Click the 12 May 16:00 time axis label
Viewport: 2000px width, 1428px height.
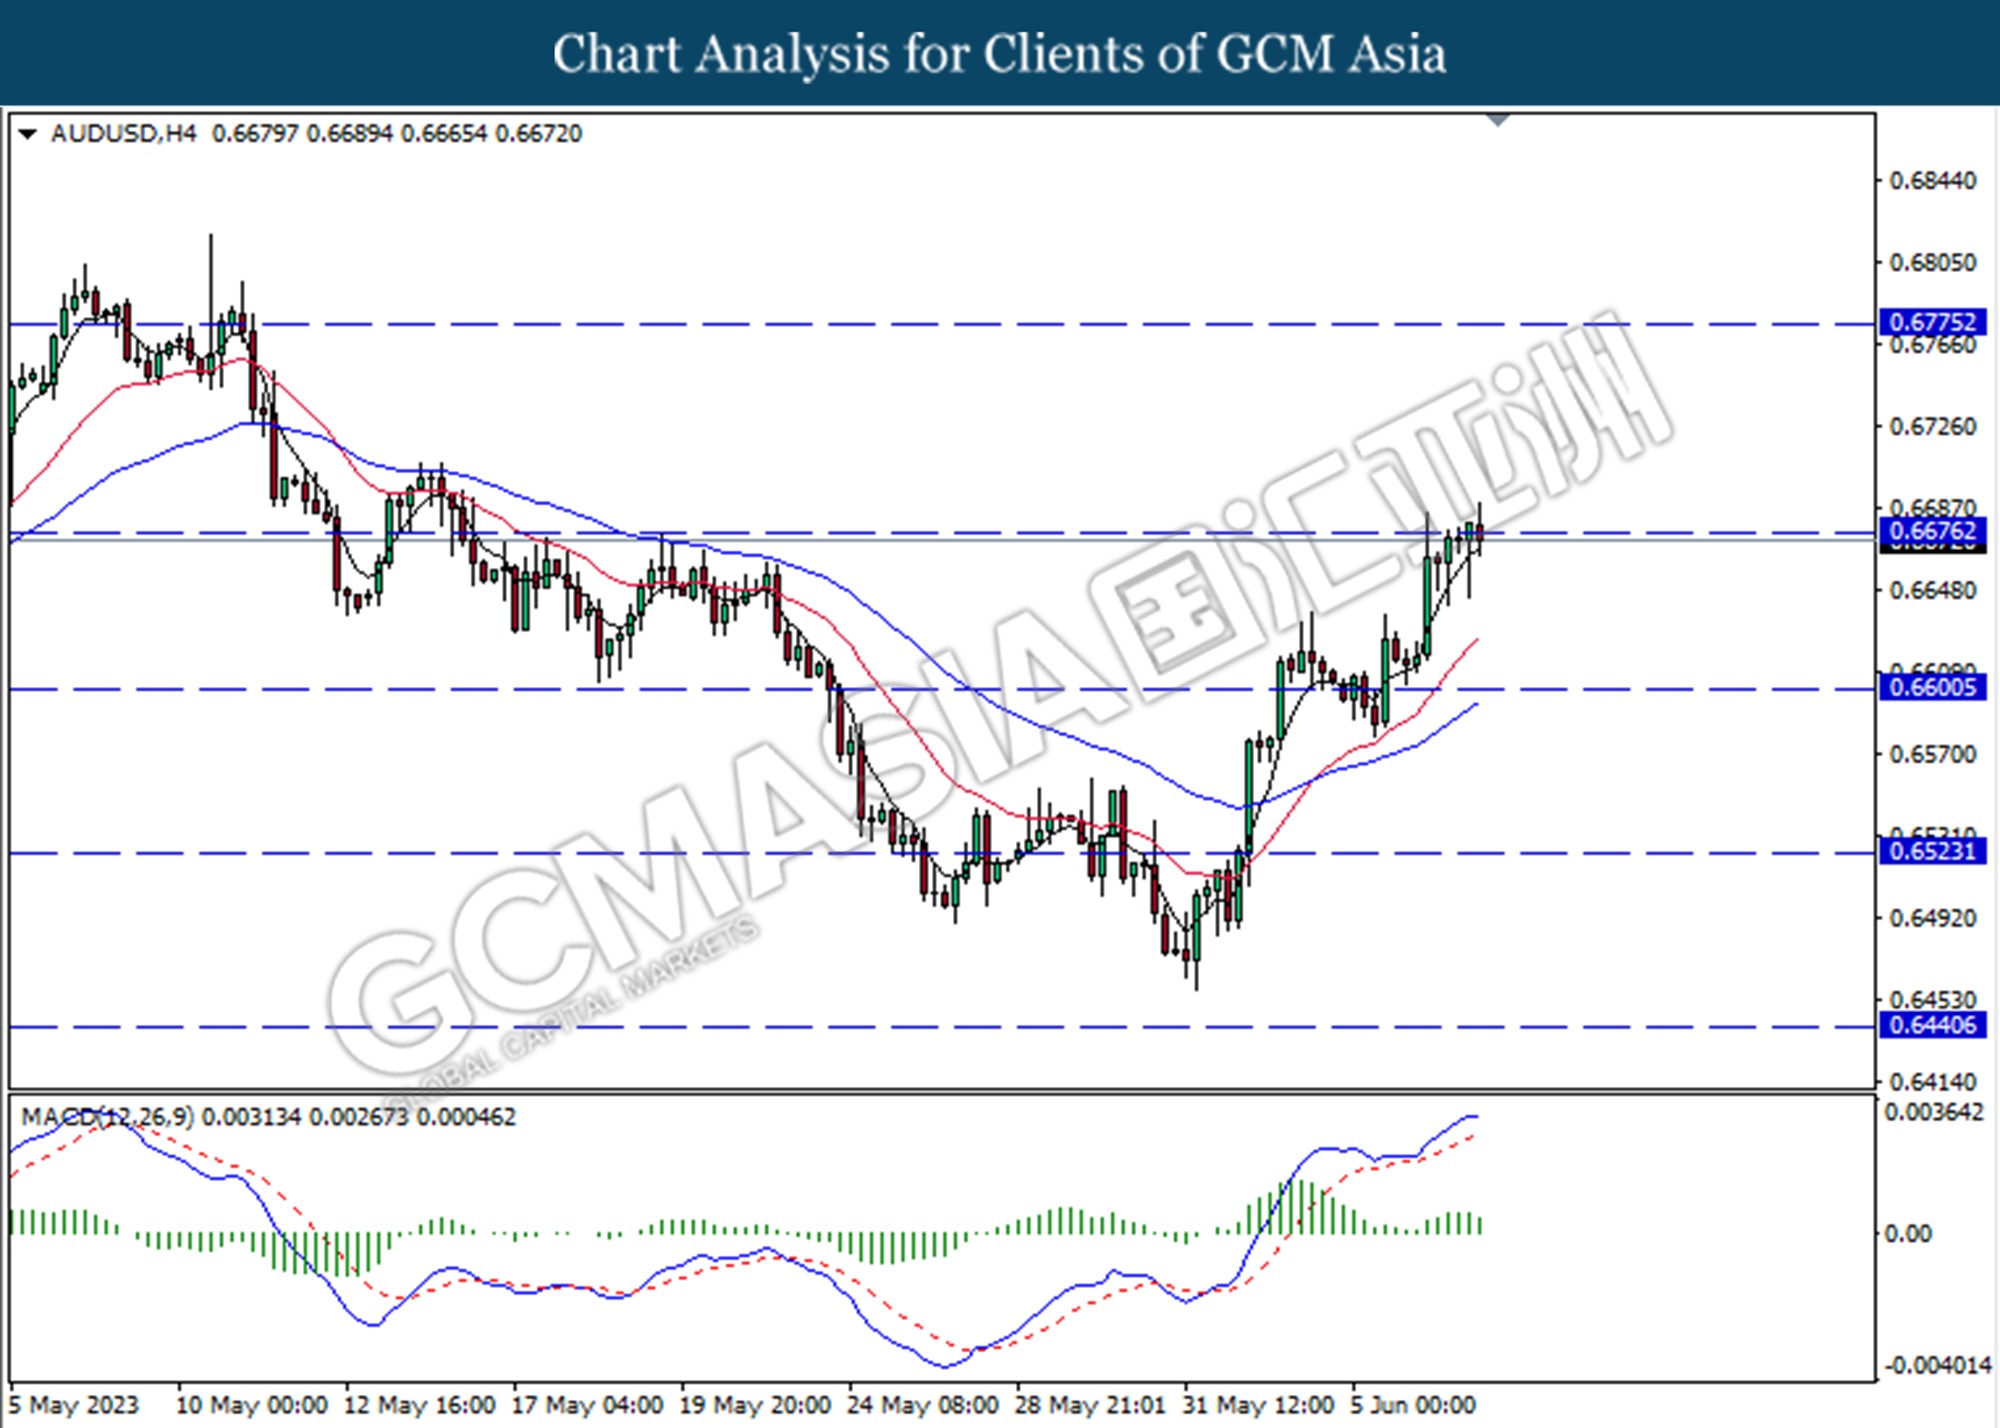[x=420, y=1406]
